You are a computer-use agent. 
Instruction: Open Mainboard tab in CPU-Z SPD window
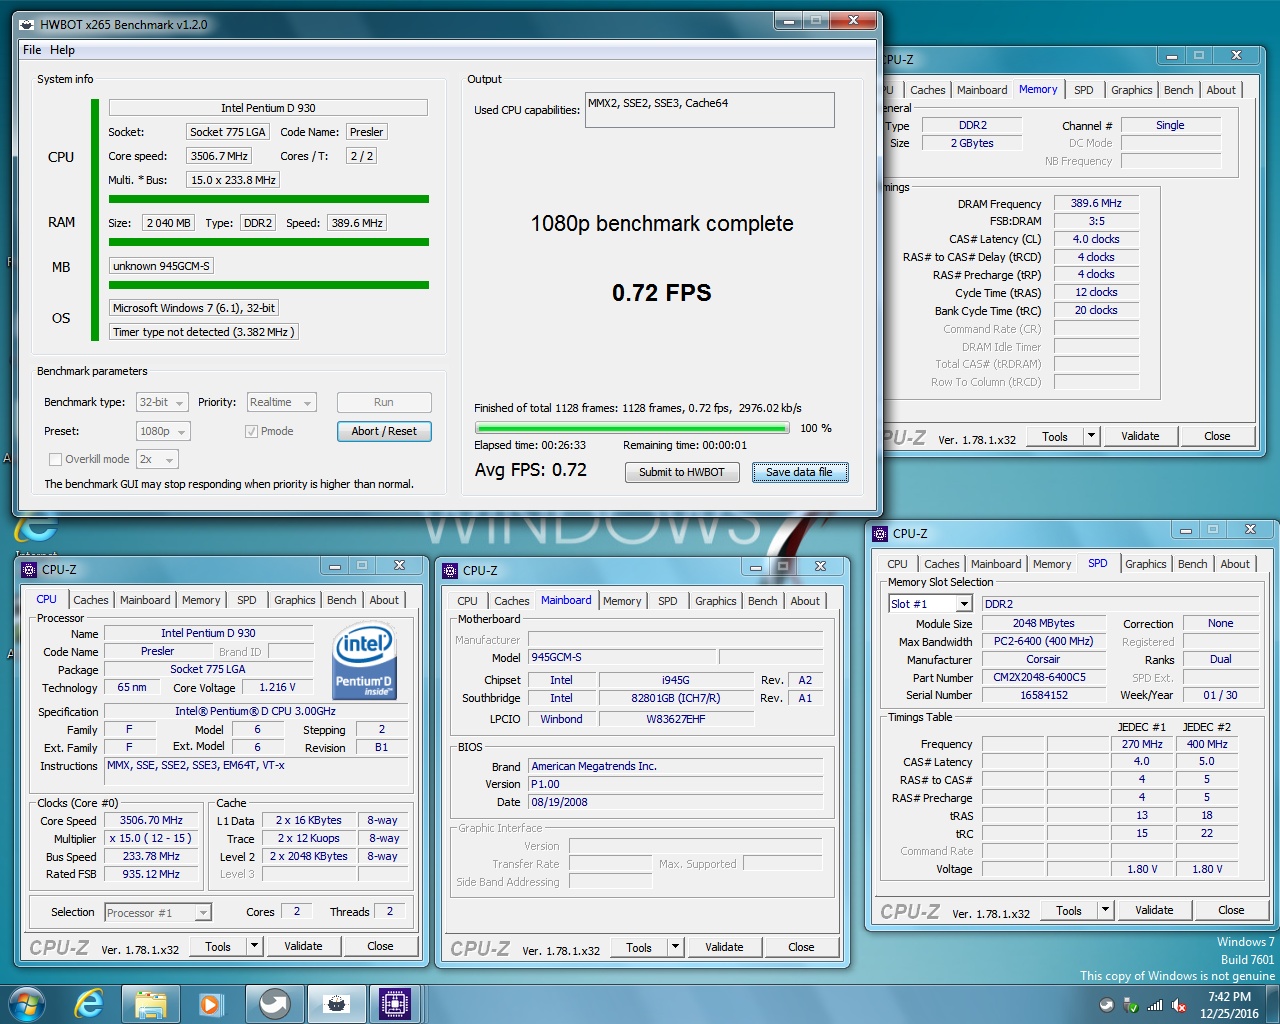coord(996,564)
